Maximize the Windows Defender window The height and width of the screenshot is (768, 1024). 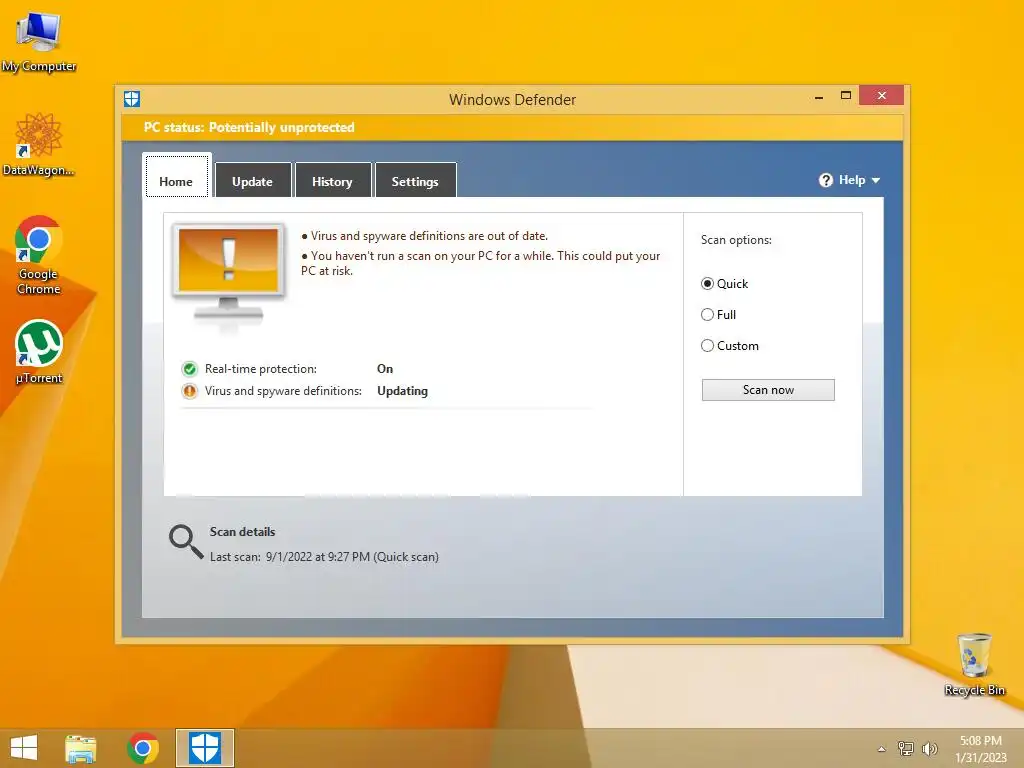tap(846, 95)
